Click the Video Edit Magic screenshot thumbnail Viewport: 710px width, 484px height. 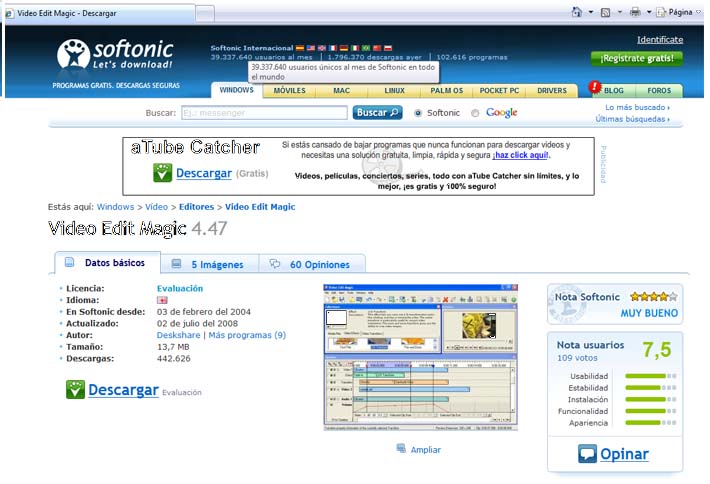click(x=421, y=357)
